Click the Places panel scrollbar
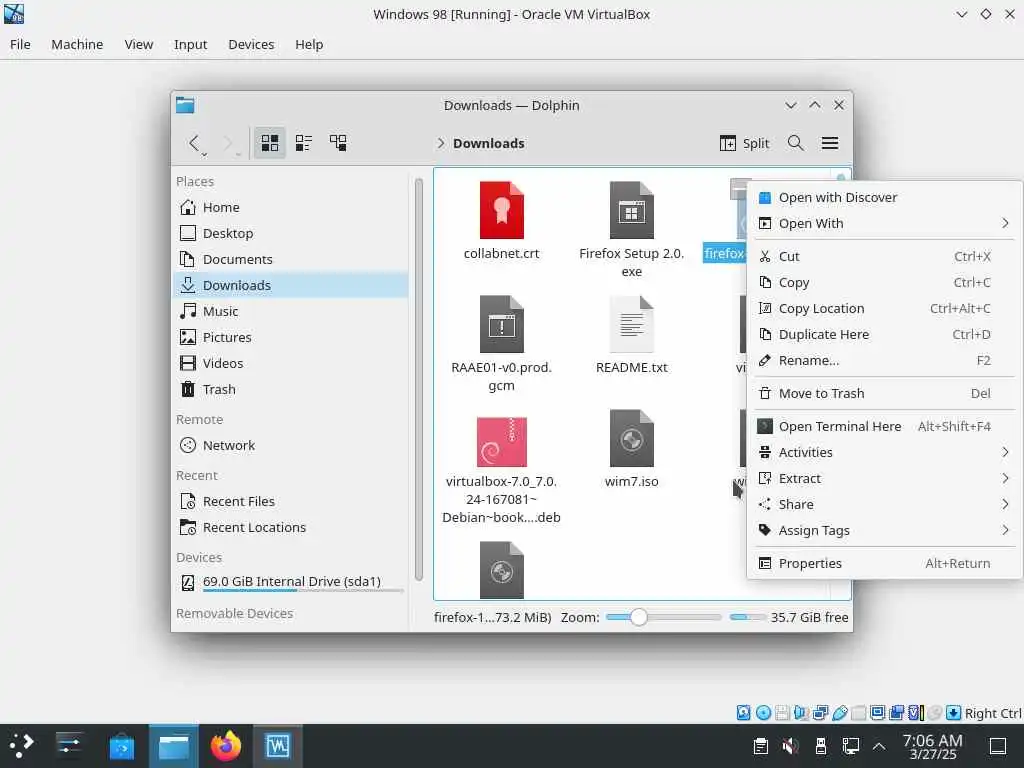Screen dimensions: 1024x768 pyautogui.click(x=419, y=379)
